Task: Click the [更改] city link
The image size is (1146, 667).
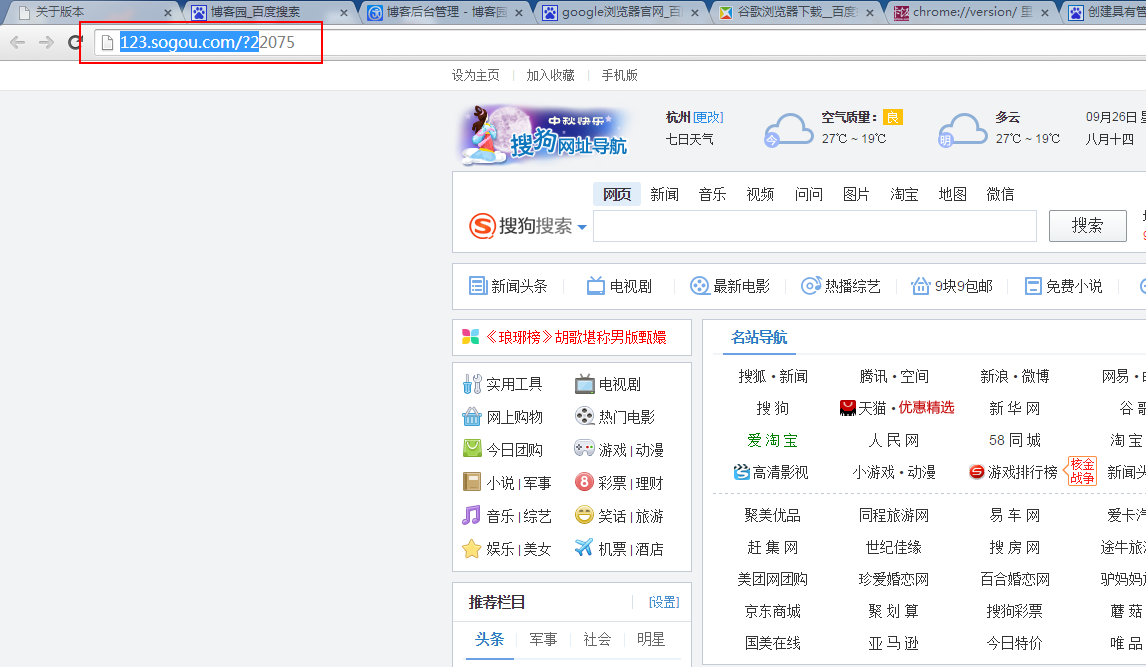Action: click(x=708, y=117)
